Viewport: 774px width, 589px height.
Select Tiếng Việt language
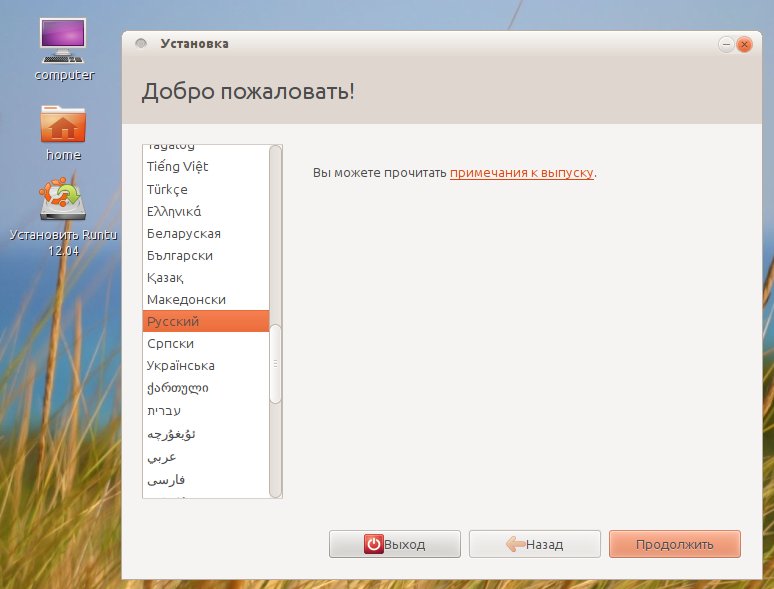[206, 167]
